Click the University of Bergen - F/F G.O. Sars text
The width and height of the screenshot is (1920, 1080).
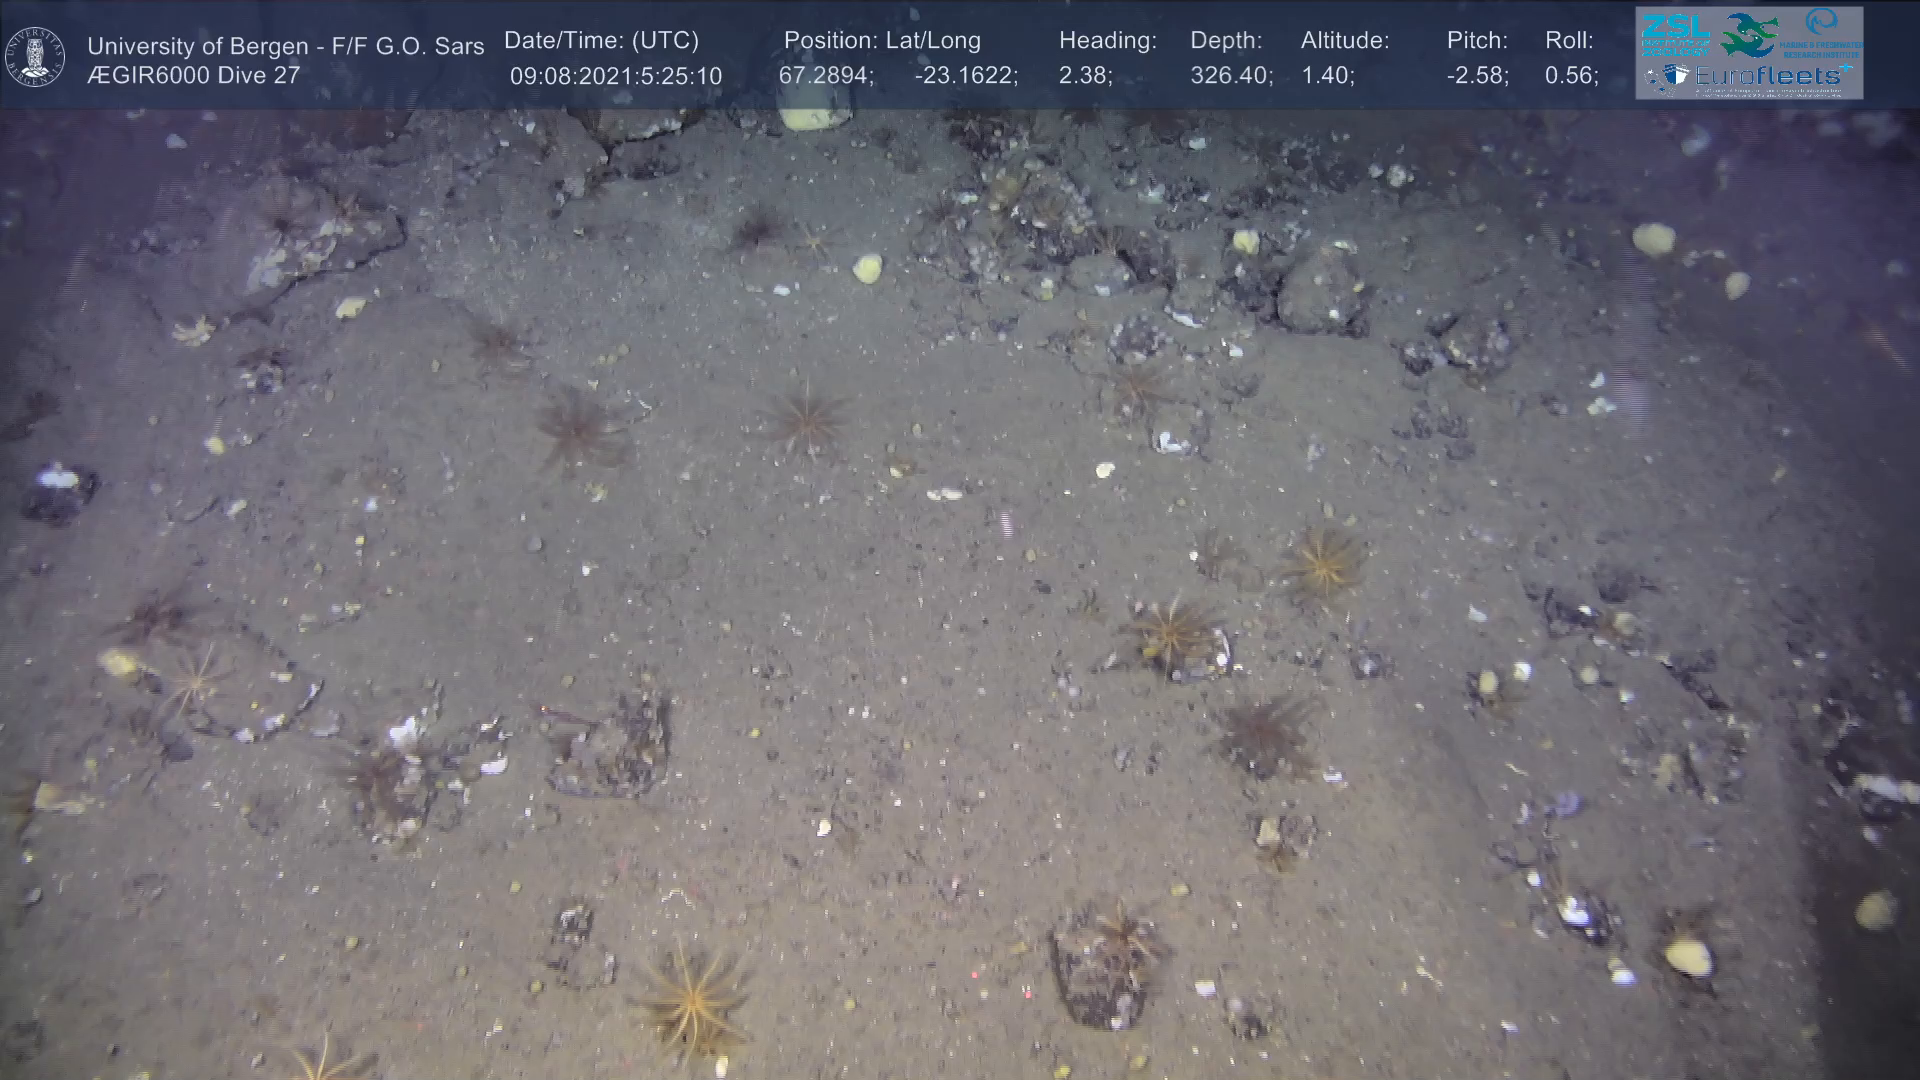[x=285, y=46]
